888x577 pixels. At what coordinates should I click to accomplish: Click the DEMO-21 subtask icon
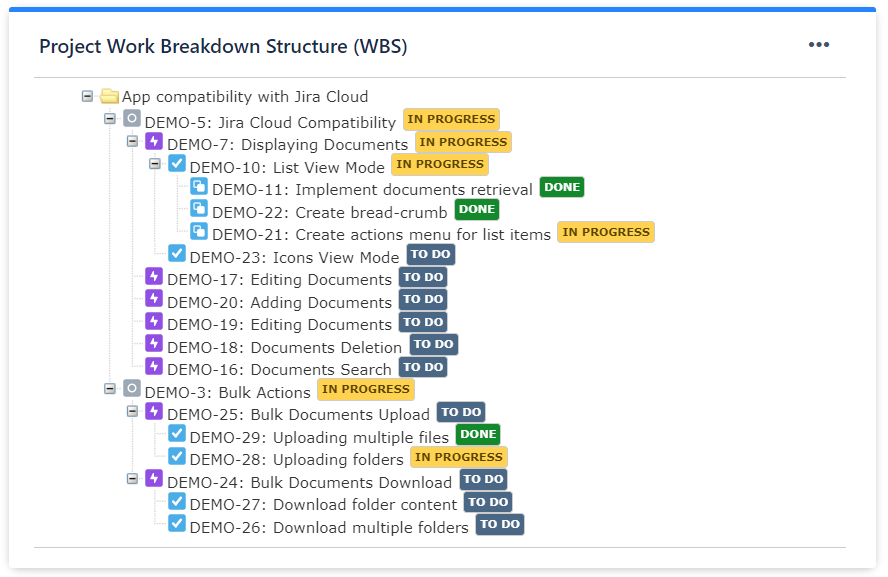tap(199, 231)
